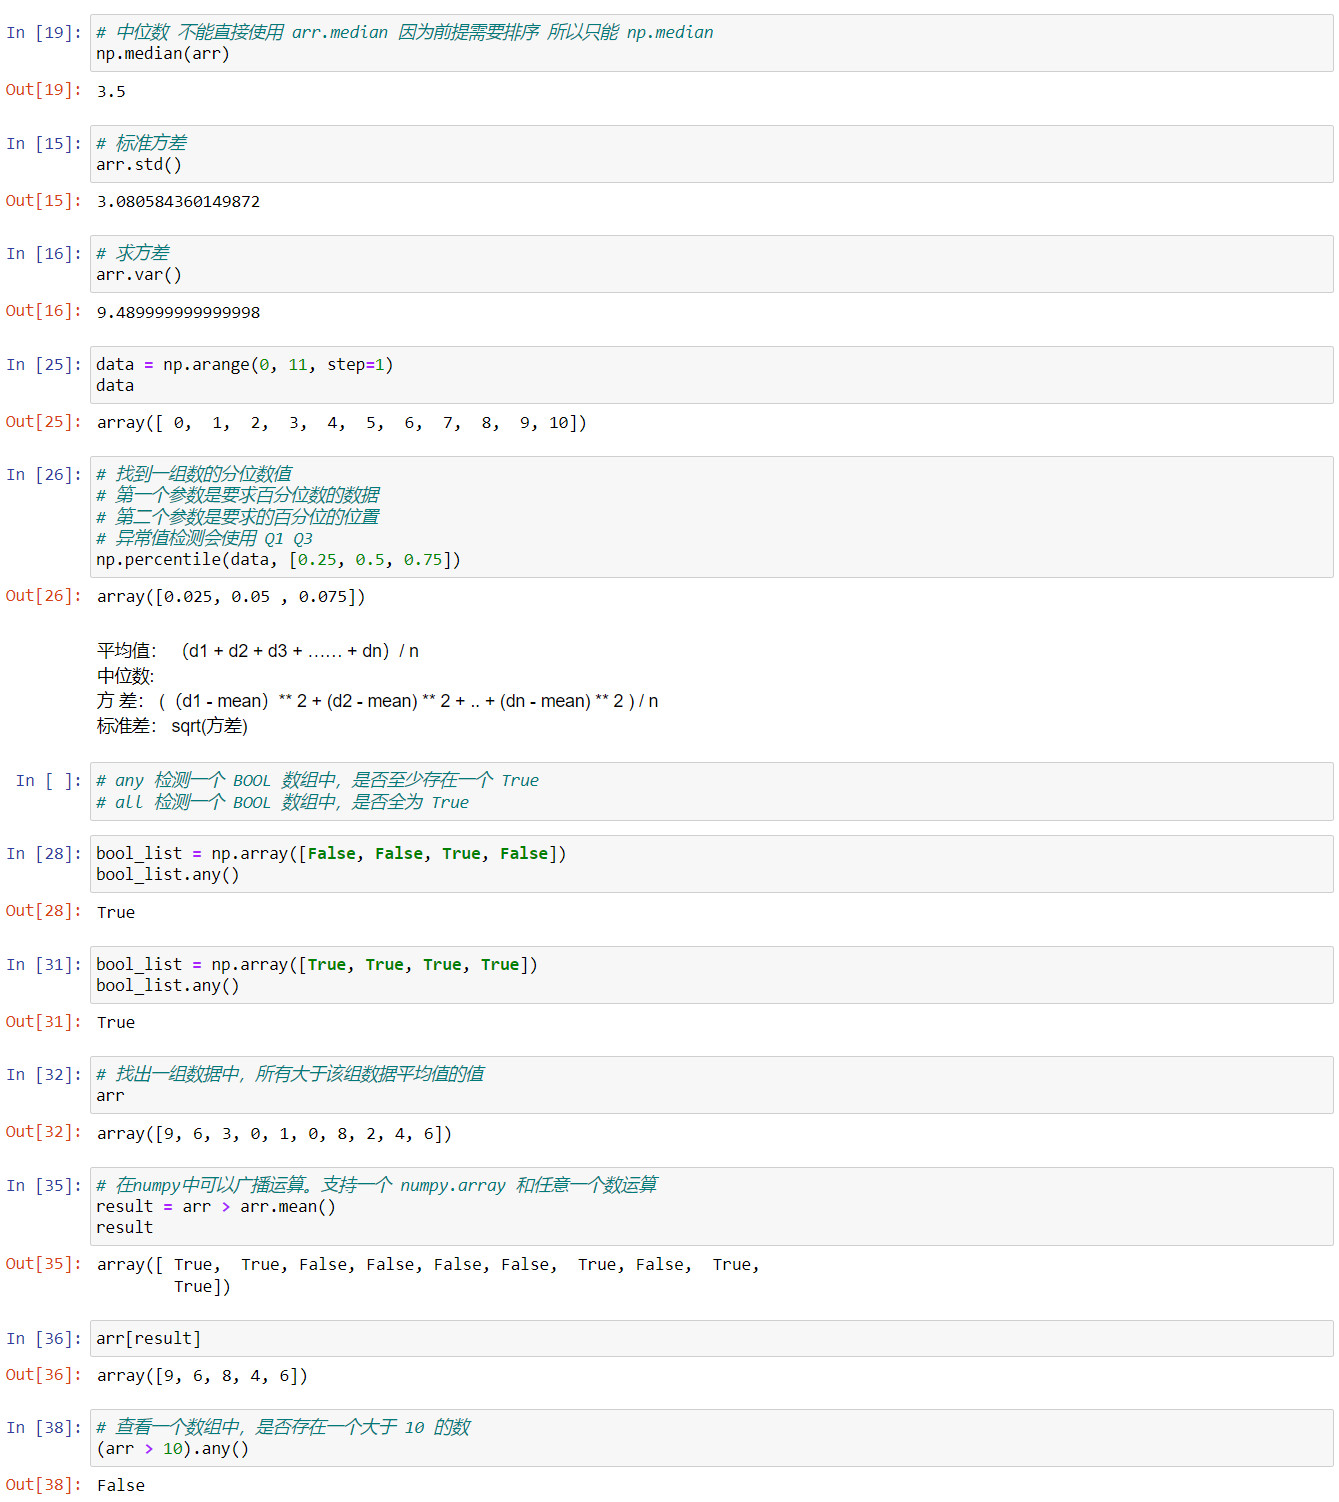1339x1502 pixels.
Task: Click bool_list cell with False, False, True, False
Action: coord(711,864)
